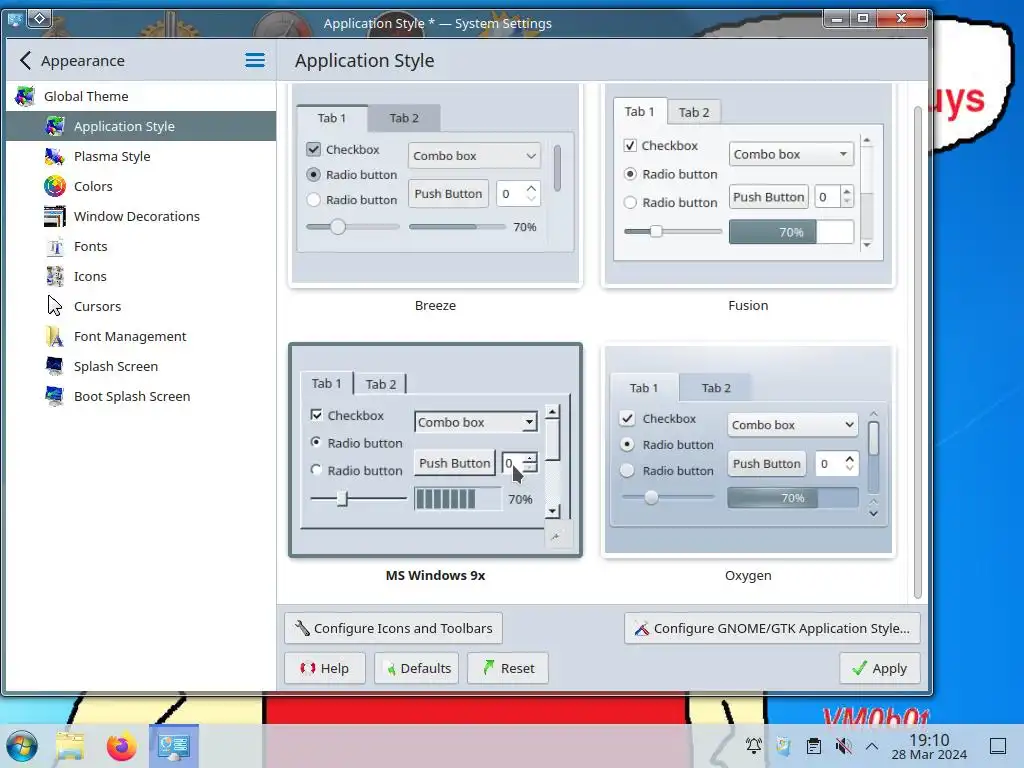
Task: Open the file manager from the taskbar
Action: pyautogui.click(x=71, y=746)
